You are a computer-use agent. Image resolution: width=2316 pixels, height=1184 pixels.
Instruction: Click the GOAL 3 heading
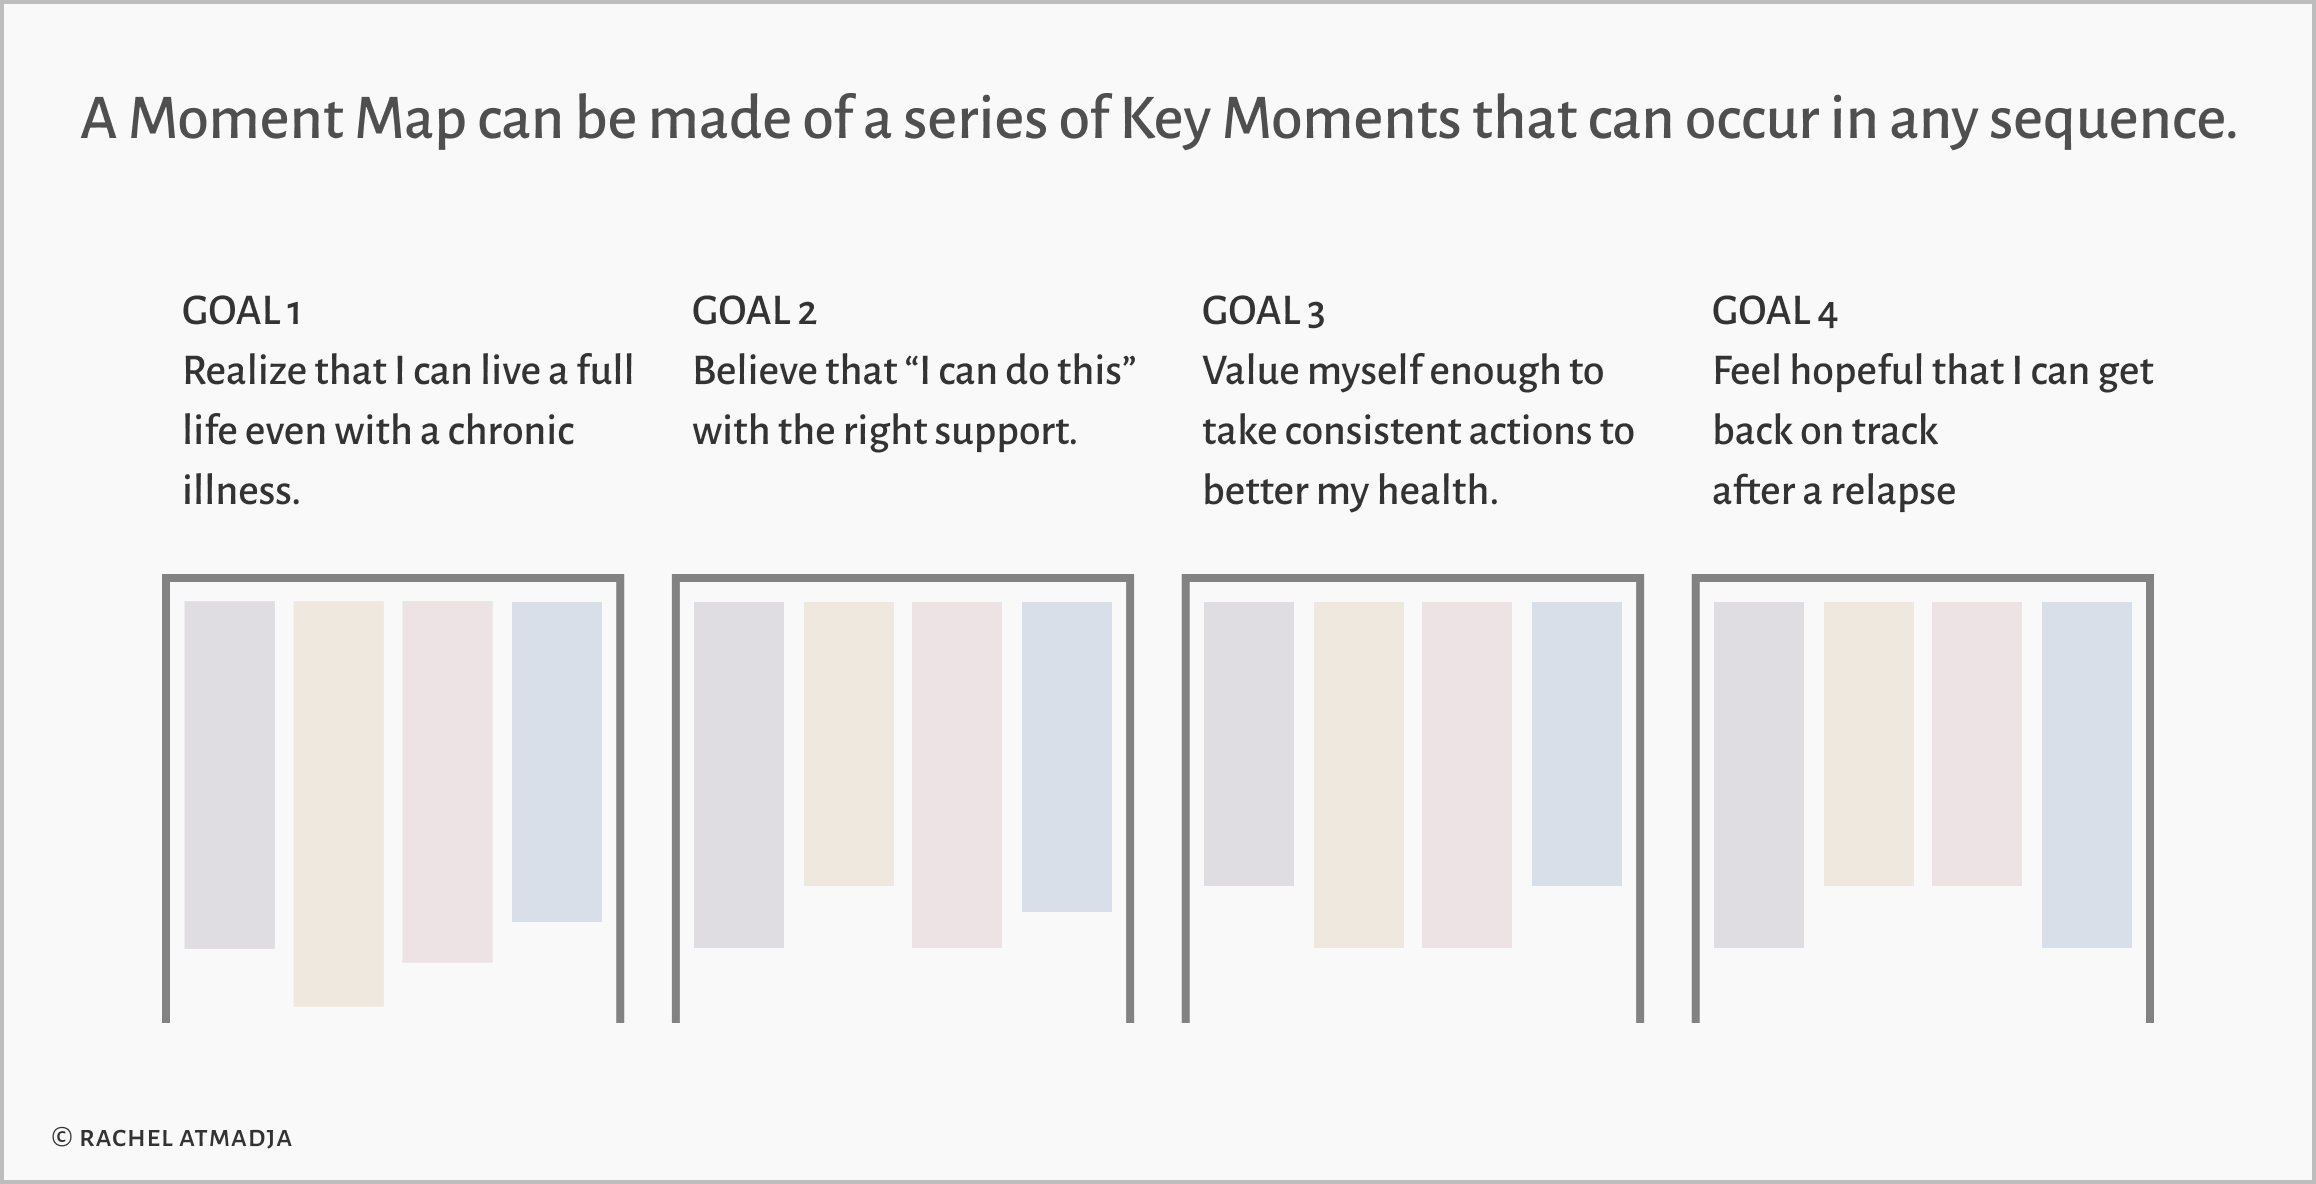point(1263,311)
